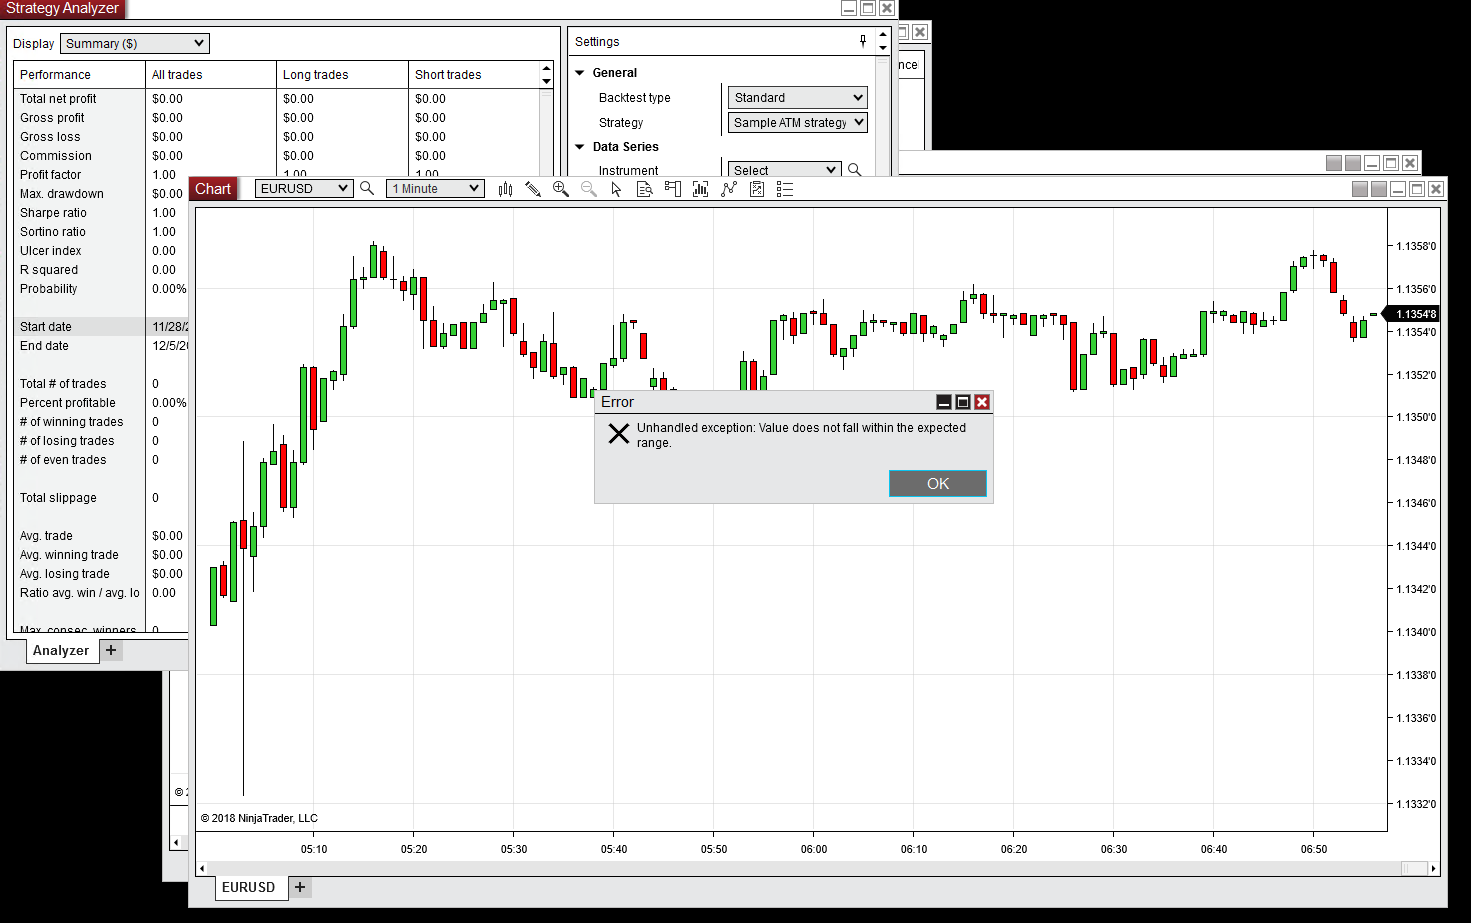Click OK in the Error dialog
This screenshot has height=923, width=1471.
(938, 483)
